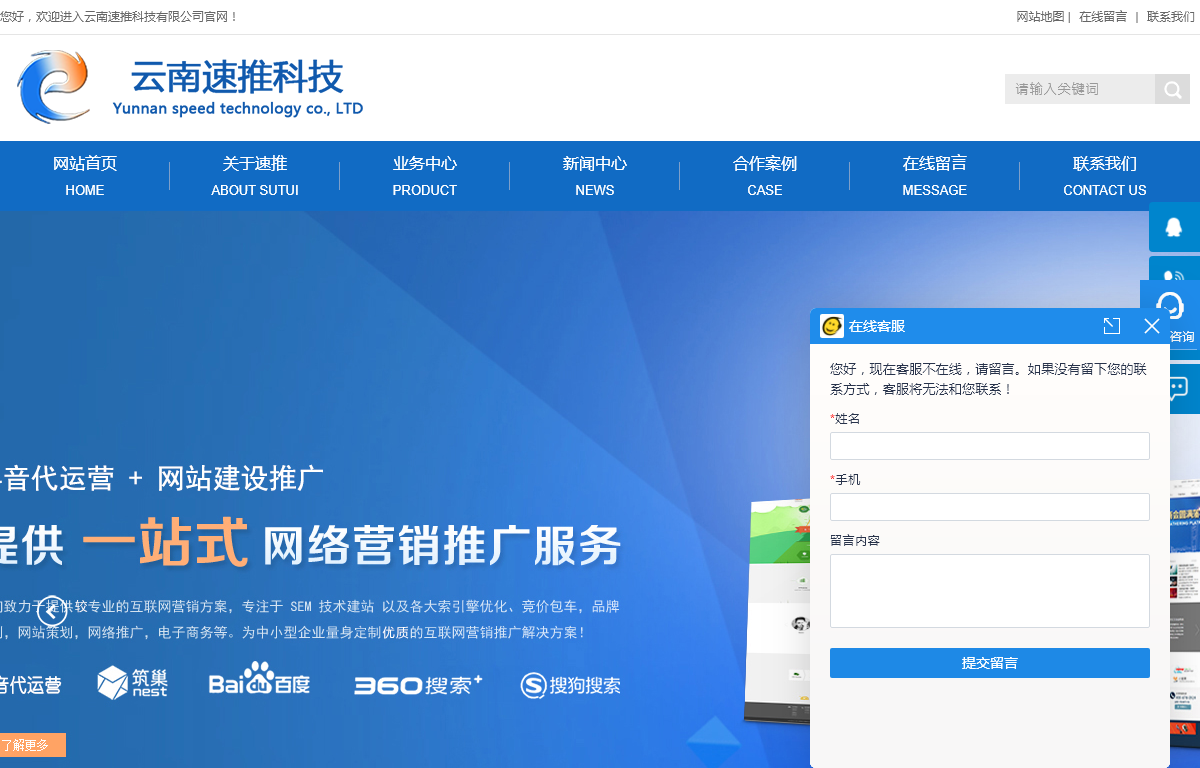Viewport: 1200px width, 768px height.
Task: Click the Zhuchao nest logo
Action: coord(132,682)
